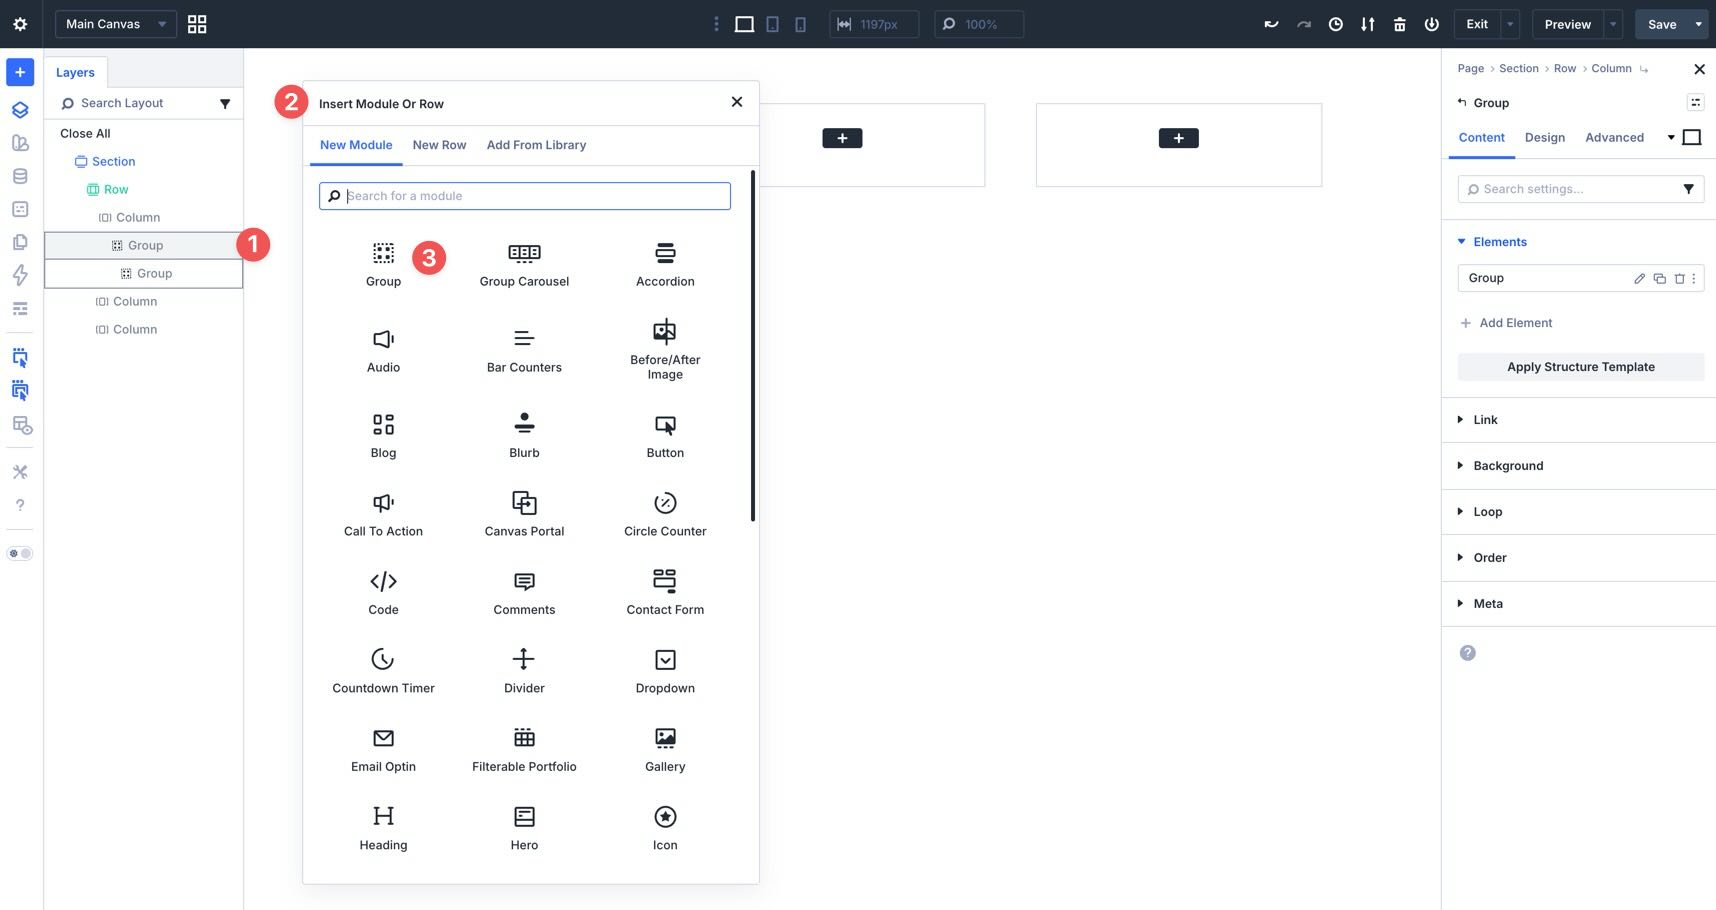This screenshot has width=1716, height=910.
Task: Open the Layers panel icon in left sidebar
Action: [x=19, y=110]
